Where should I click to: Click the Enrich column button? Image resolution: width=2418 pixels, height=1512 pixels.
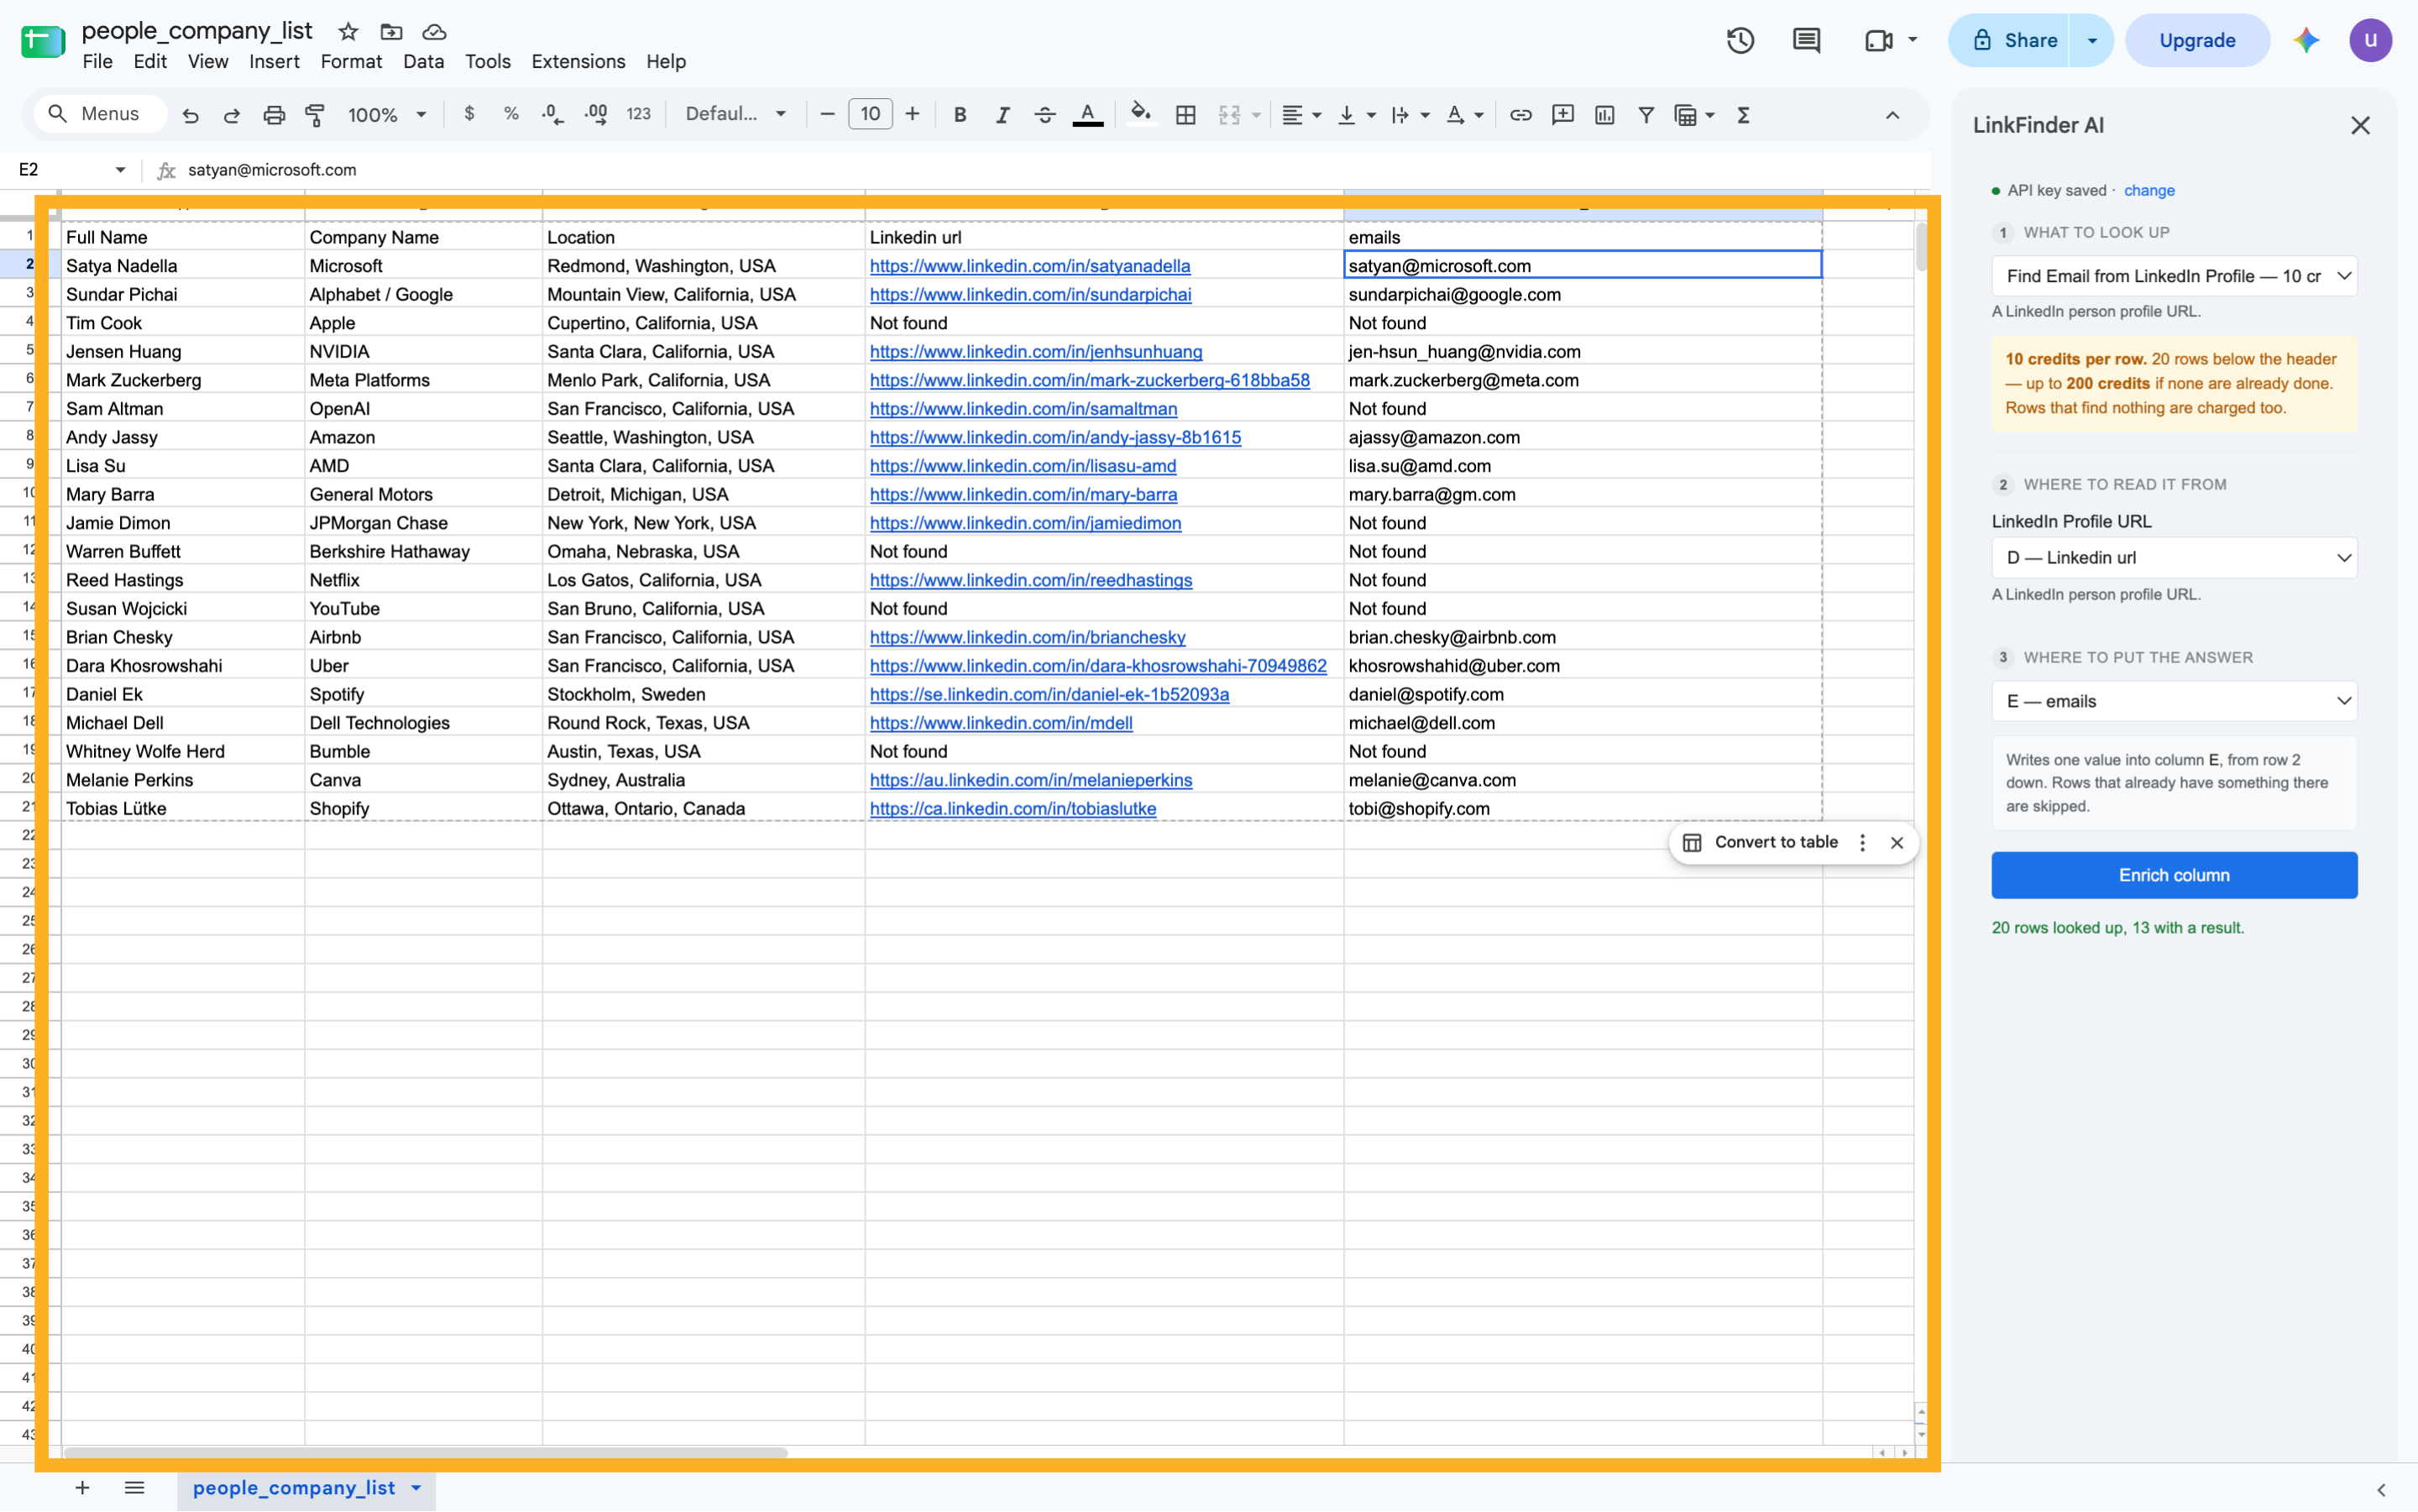(2173, 875)
